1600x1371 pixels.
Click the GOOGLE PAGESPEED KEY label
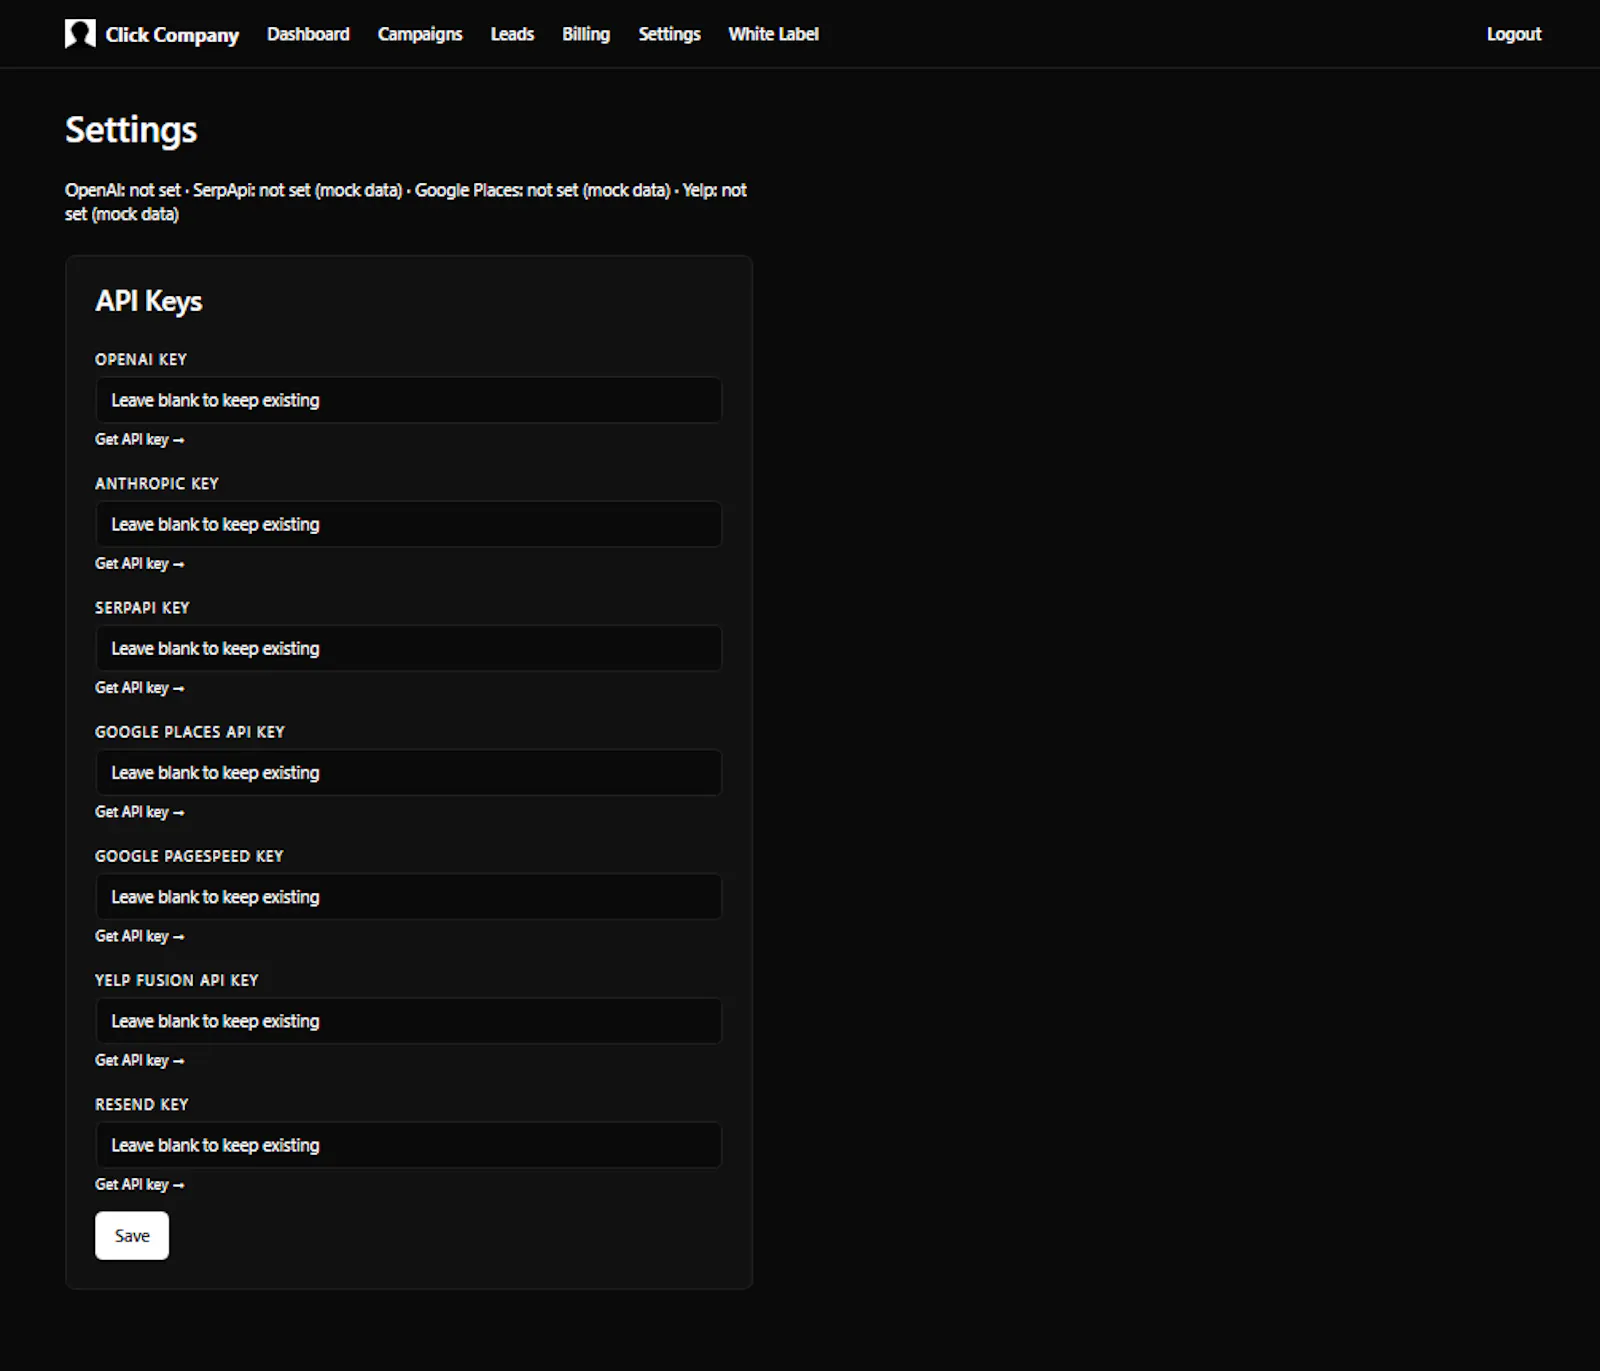coord(189,855)
